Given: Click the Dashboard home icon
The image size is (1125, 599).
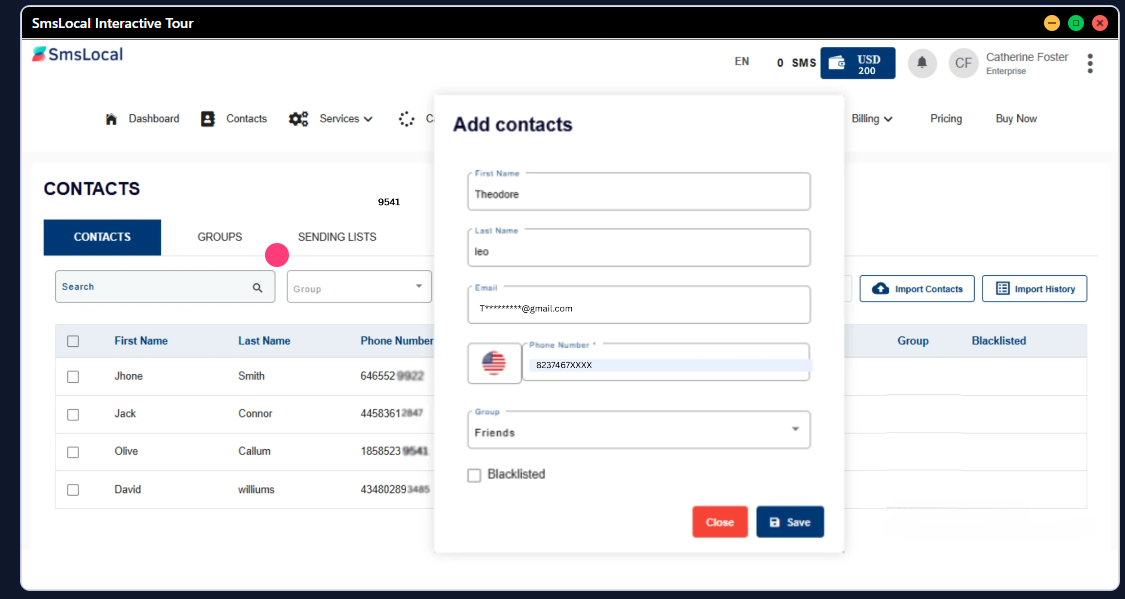Looking at the screenshot, I should [x=111, y=119].
